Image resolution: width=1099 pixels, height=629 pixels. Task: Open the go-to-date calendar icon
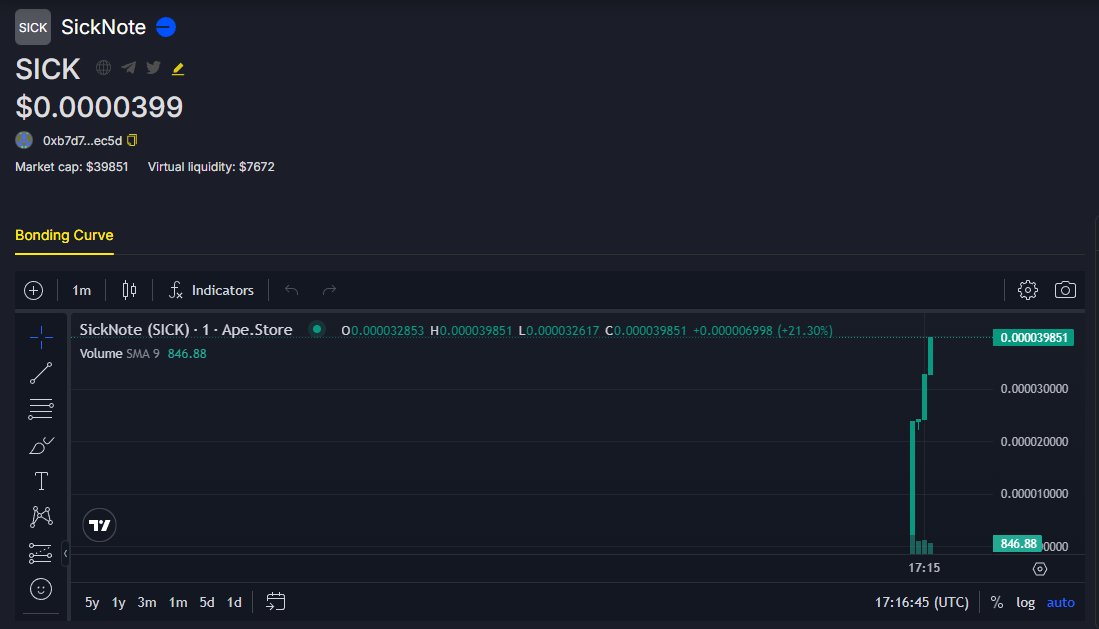point(275,602)
